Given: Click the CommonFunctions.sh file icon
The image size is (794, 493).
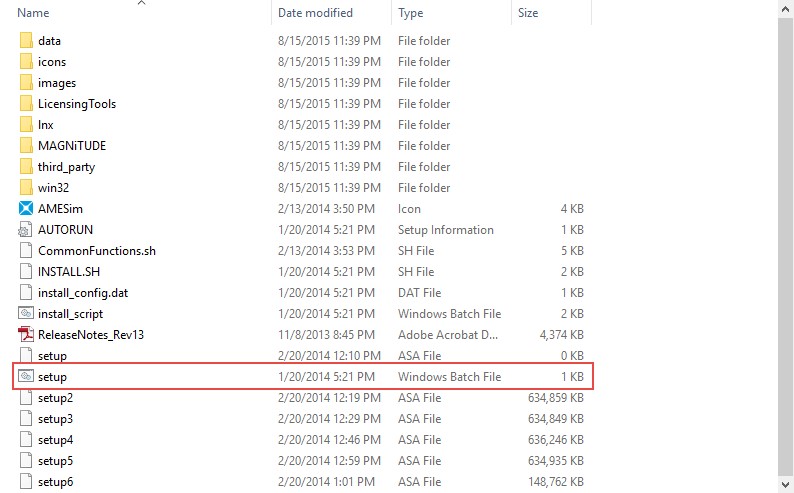Looking at the screenshot, I should pos(26,251).
